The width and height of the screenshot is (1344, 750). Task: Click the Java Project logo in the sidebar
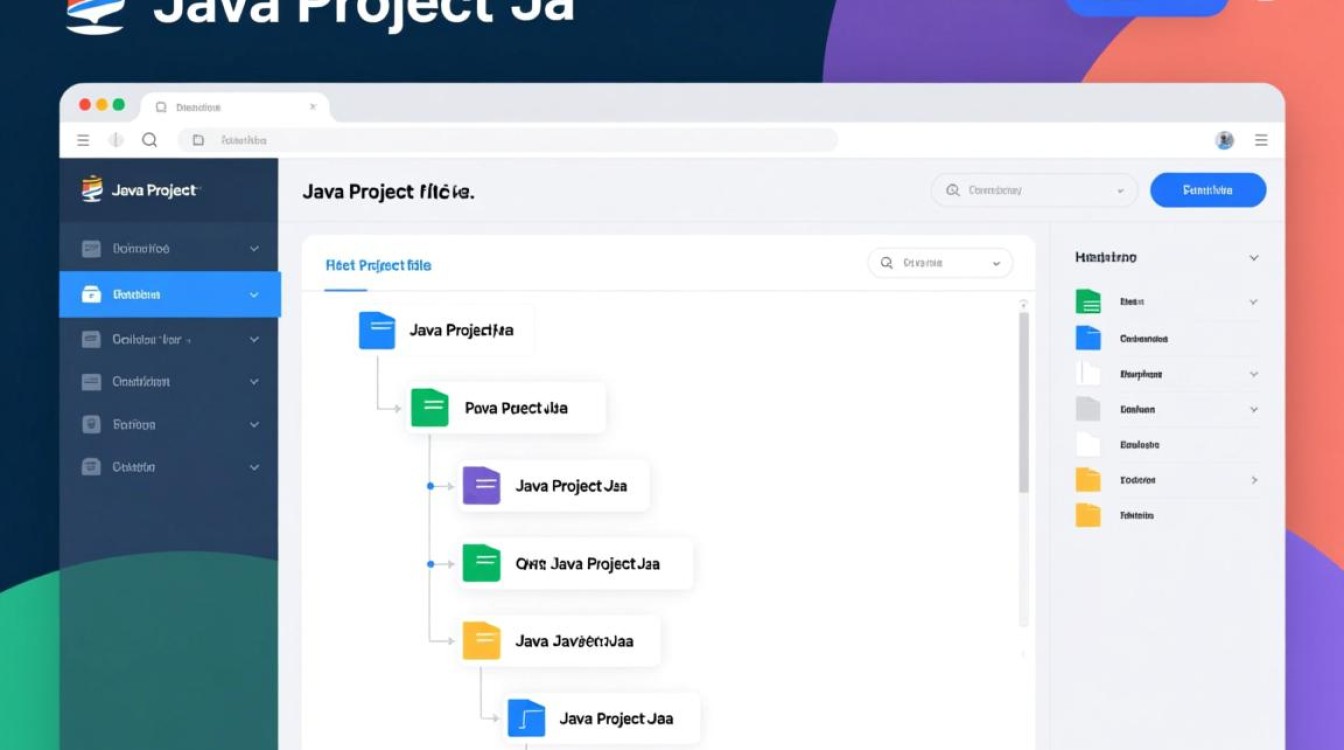[88, 186]
